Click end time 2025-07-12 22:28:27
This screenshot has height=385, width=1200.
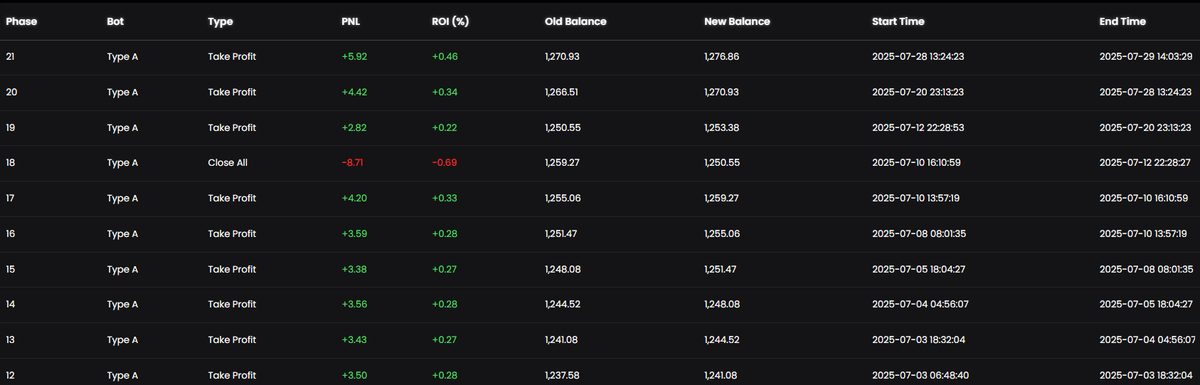coord(1145,163)
